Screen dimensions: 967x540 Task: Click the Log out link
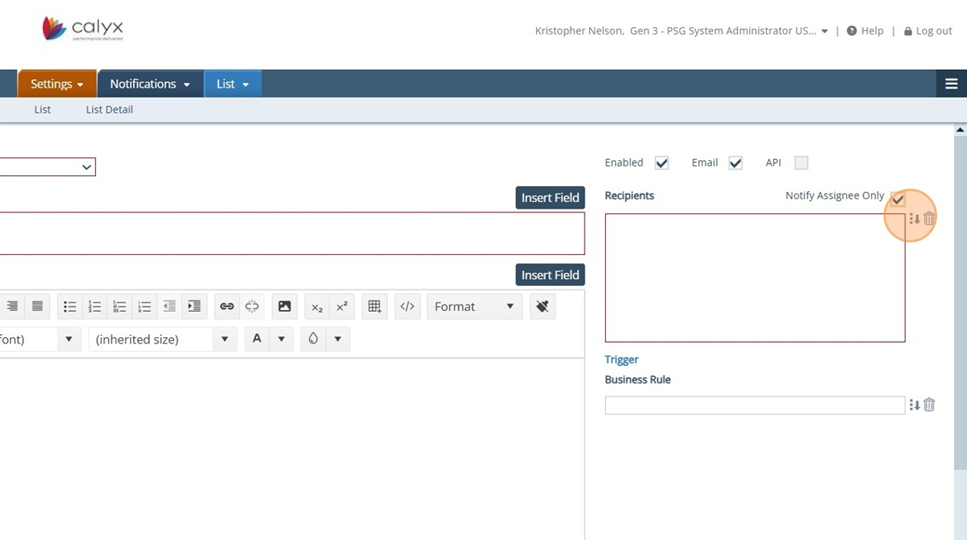[x=927, y=31]
